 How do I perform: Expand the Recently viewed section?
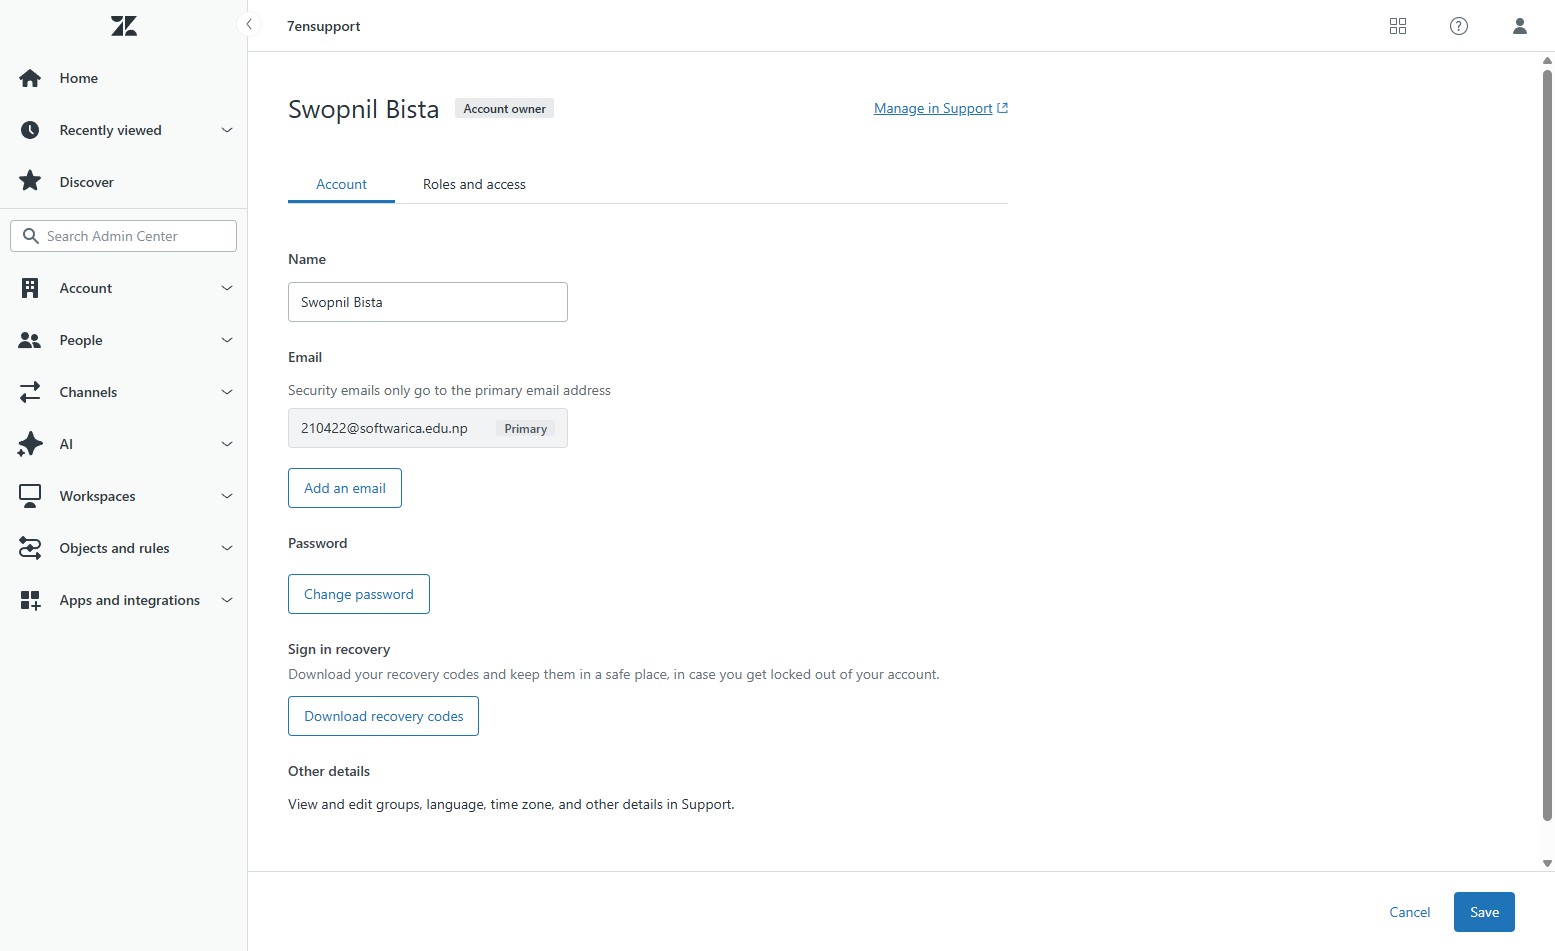[227, 130]
